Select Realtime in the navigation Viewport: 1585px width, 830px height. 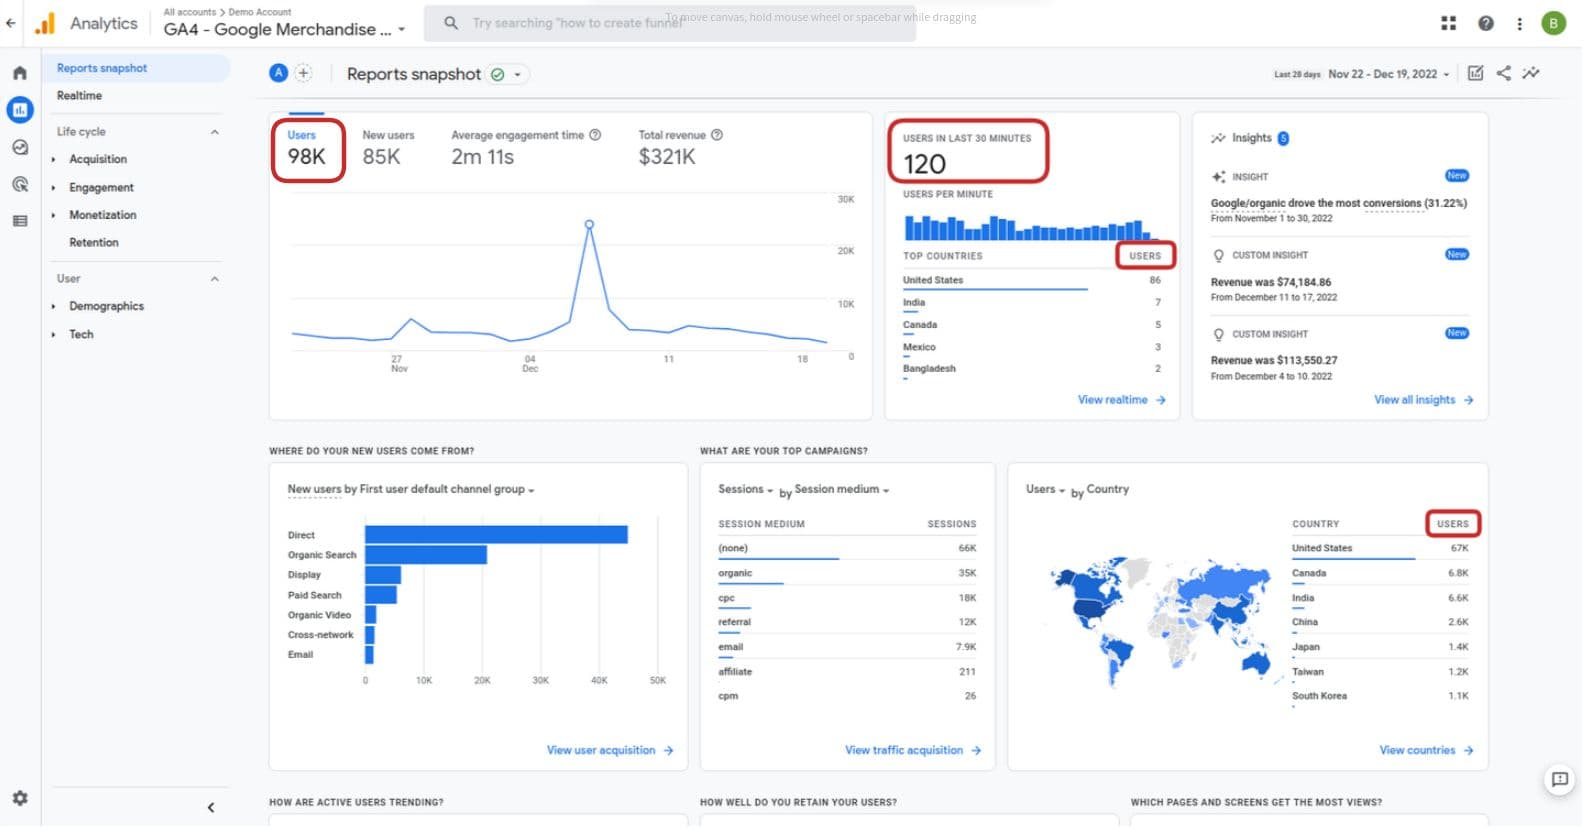coord(79,96)
